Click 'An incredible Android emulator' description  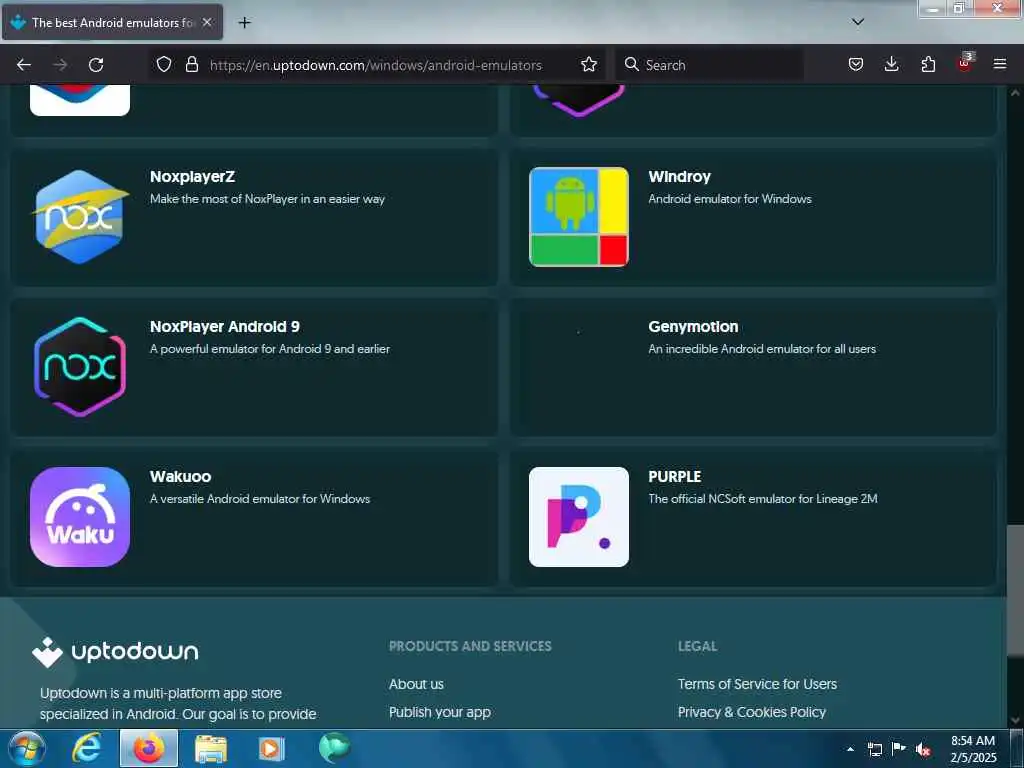(762, 349)
